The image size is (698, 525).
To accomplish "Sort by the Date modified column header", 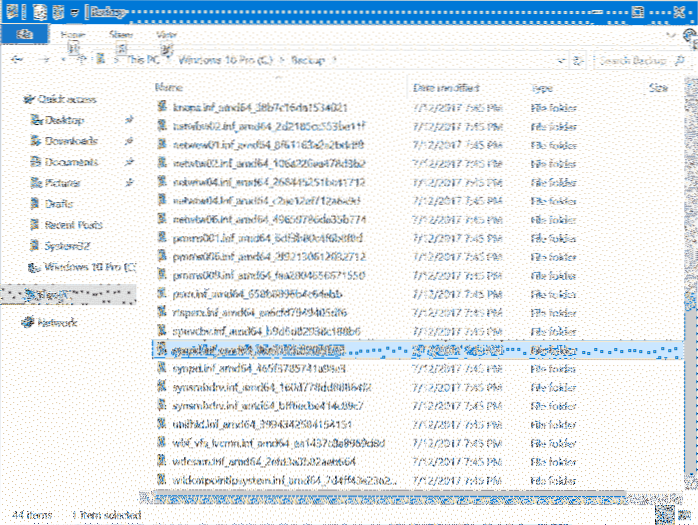I will click(x=446, y=88).
